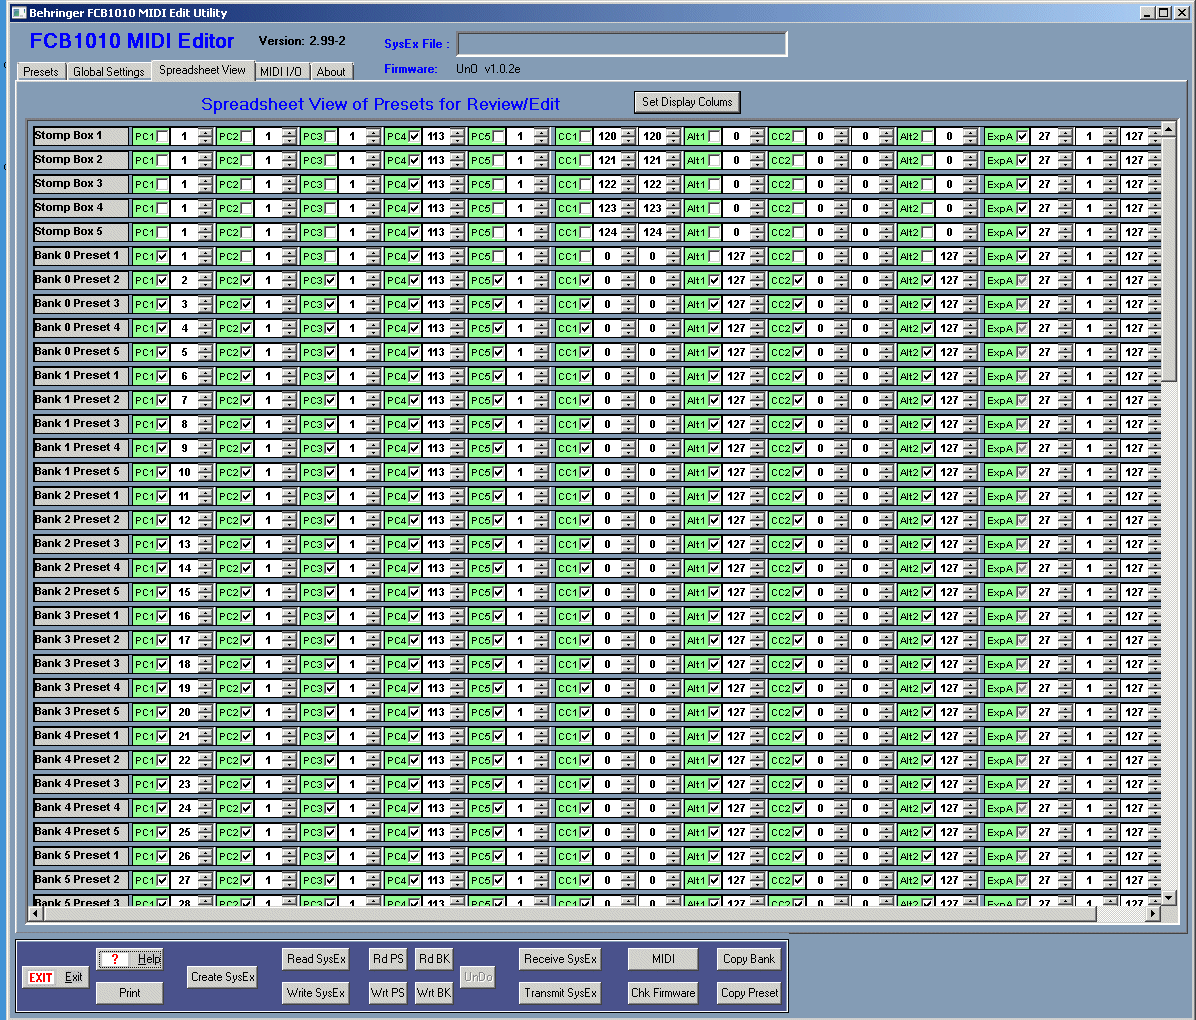
Task: Uncheck PC5 in Bank 4 Preset 3 row
Action: [x=498, y=784]
